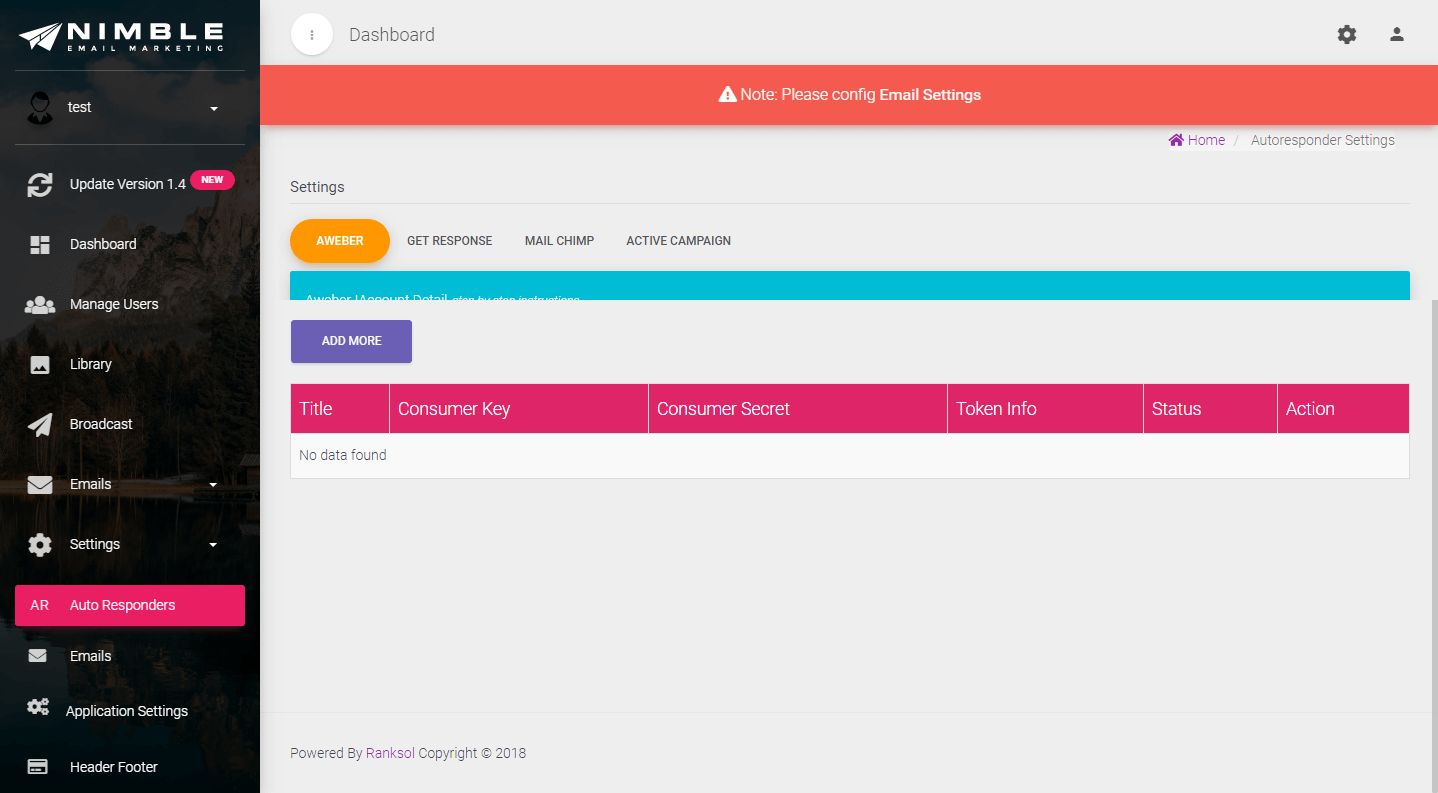
Task: Click the Manage Users people icon
Action: click(x=40, y=305)
